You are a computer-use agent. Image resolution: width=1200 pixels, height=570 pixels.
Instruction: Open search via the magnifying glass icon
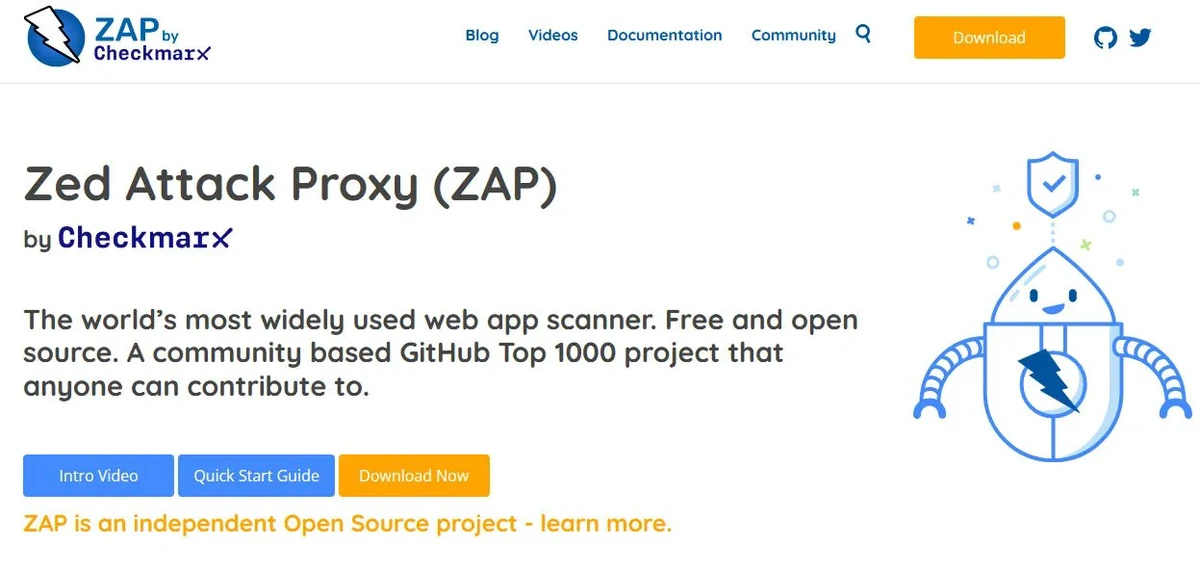point(864,34)
